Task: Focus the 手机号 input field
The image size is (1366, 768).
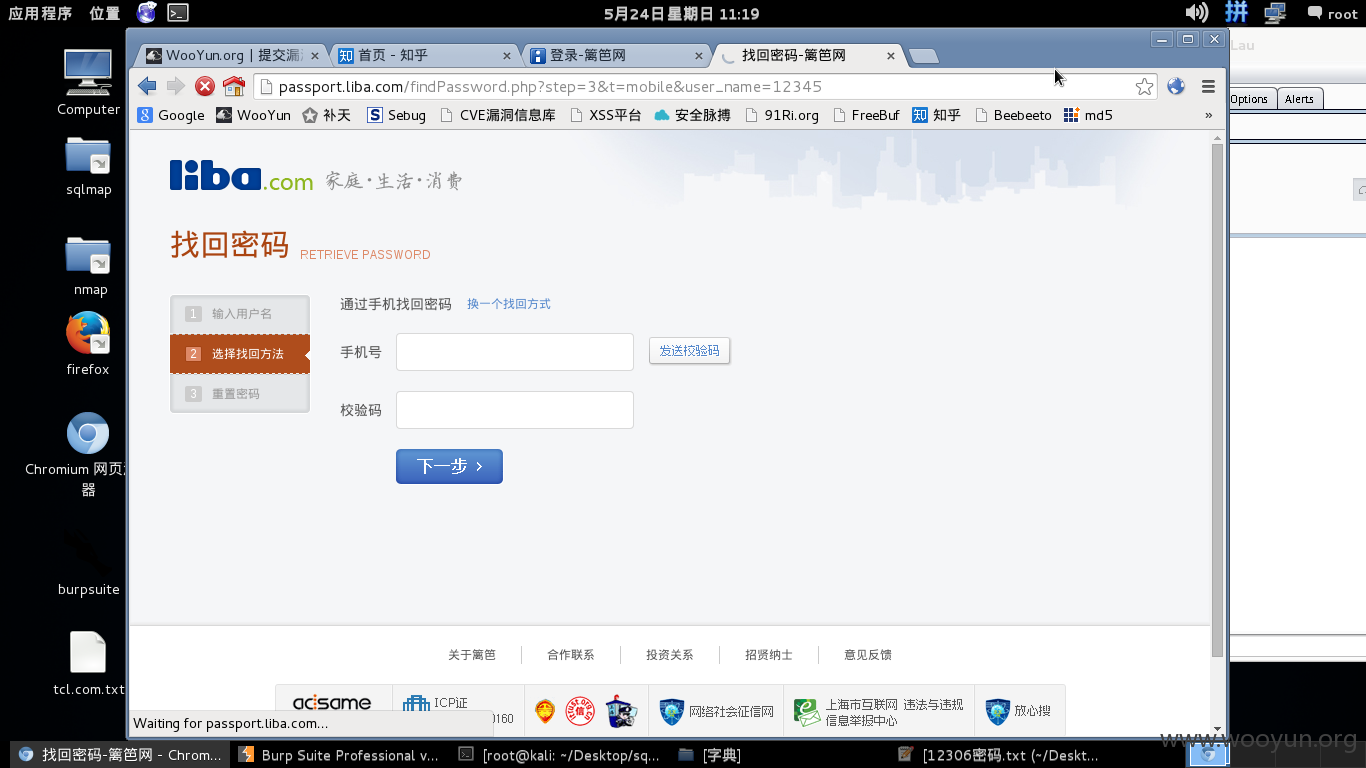Action: pyautogui.click(x=515, y=352)
